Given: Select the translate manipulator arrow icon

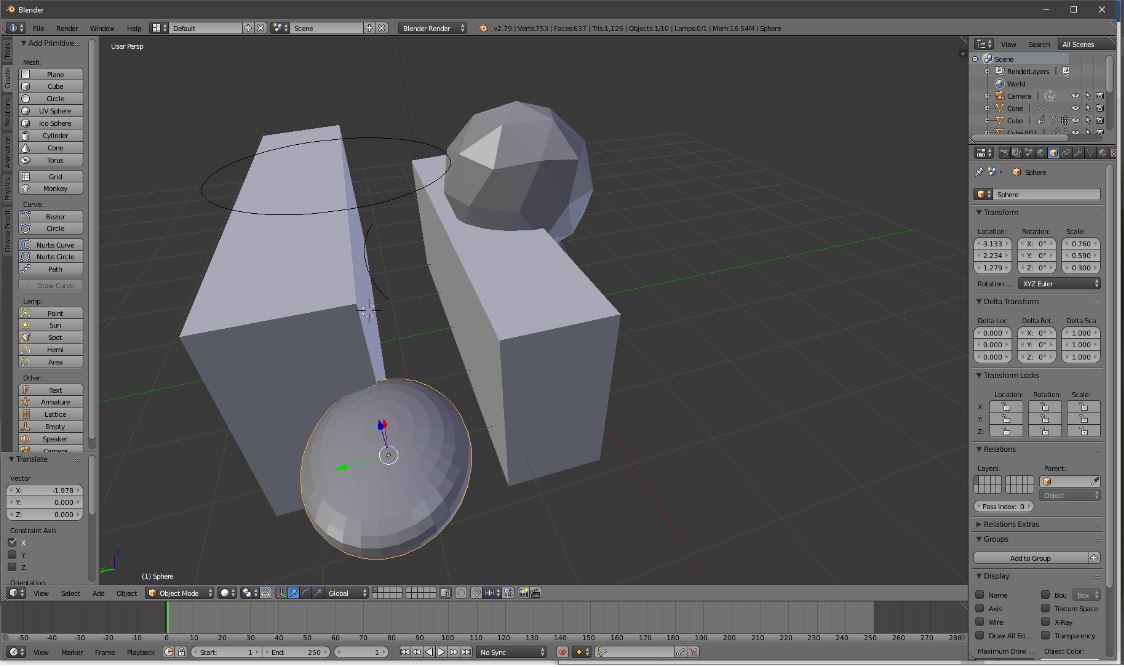Looking at the screenshot, I should [293, 593].
